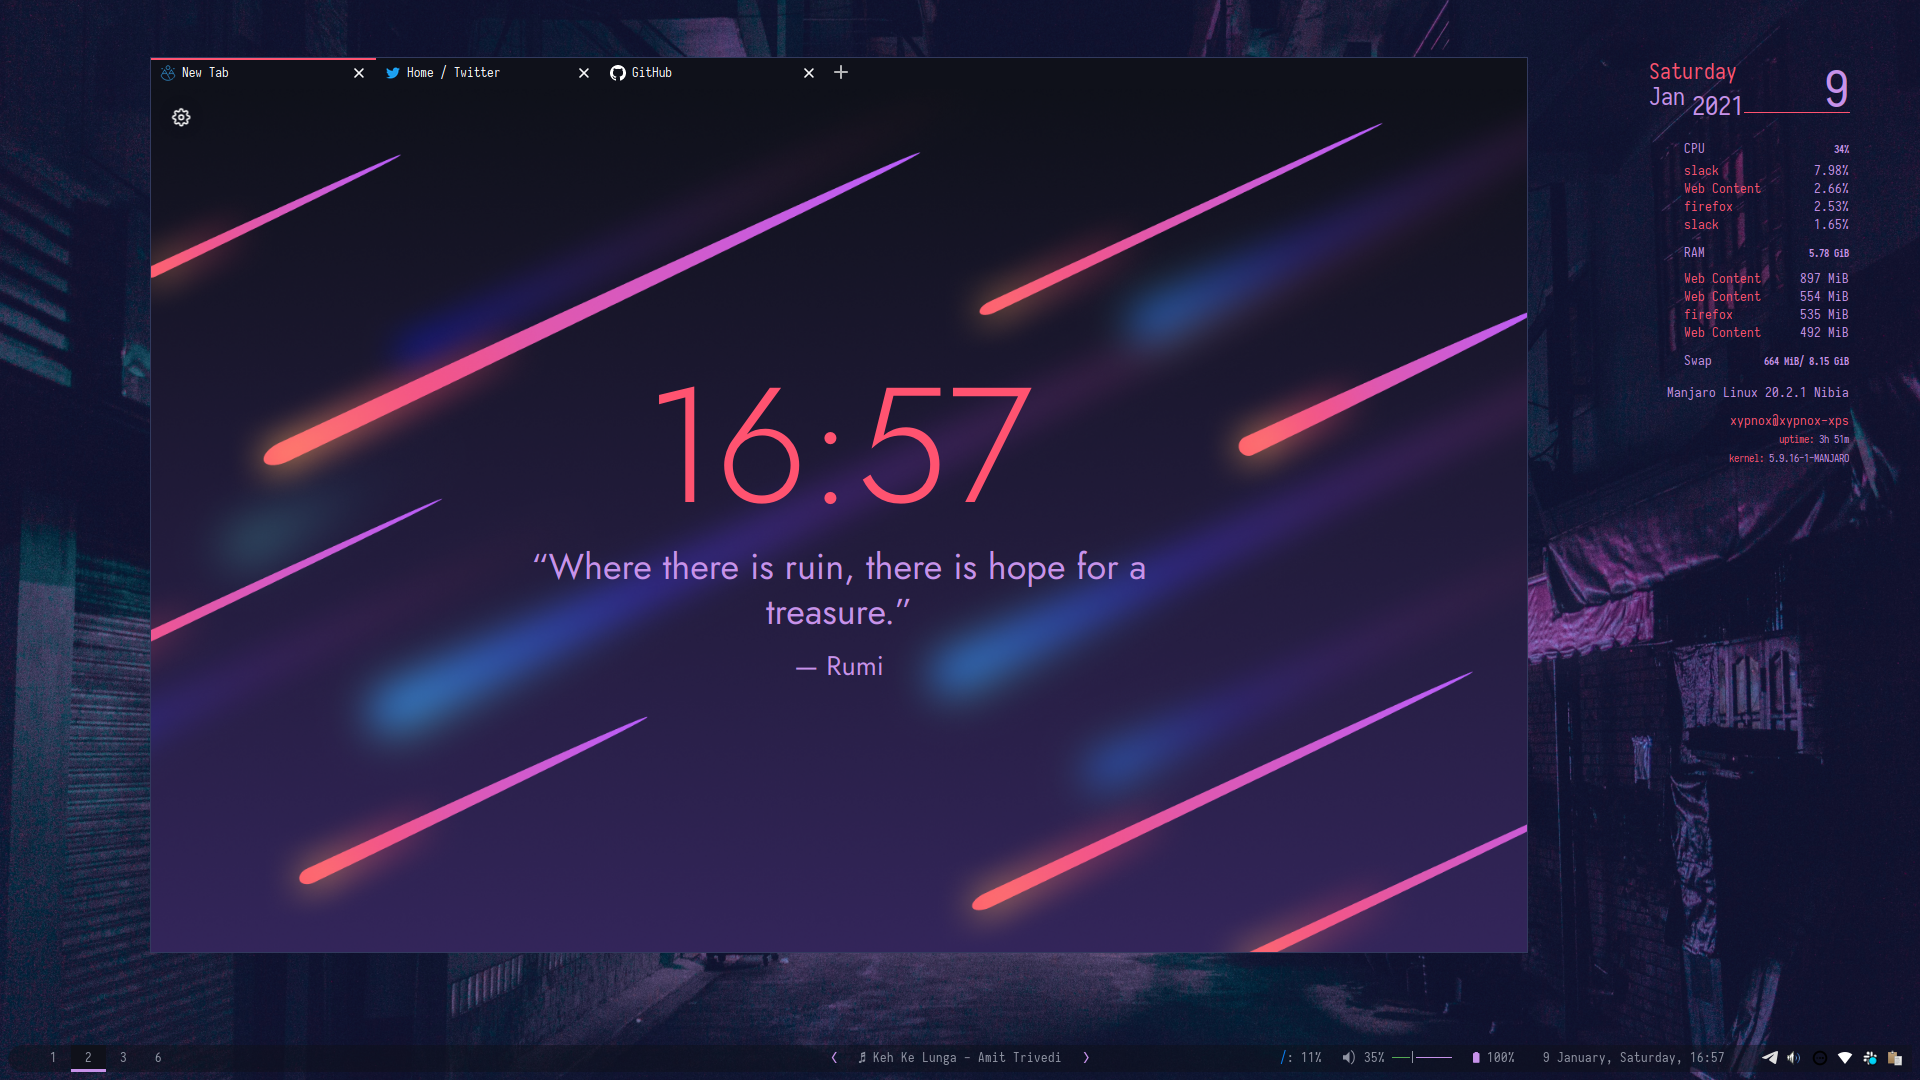The width and height of the screenshot is (1920, 1080).
Task: Click Telegram tray icon
Action: point(1770,1058)
